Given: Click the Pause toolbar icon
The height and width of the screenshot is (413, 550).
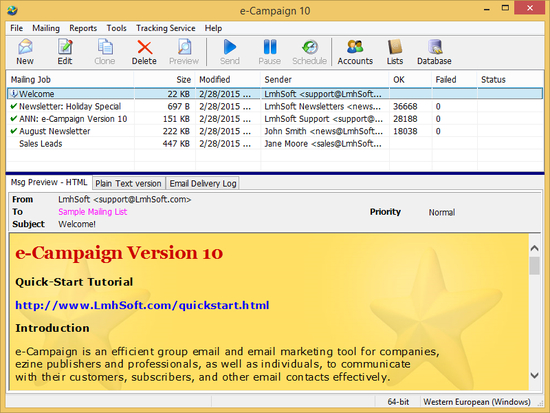Looking at the screenshot, I should point(269,52).
